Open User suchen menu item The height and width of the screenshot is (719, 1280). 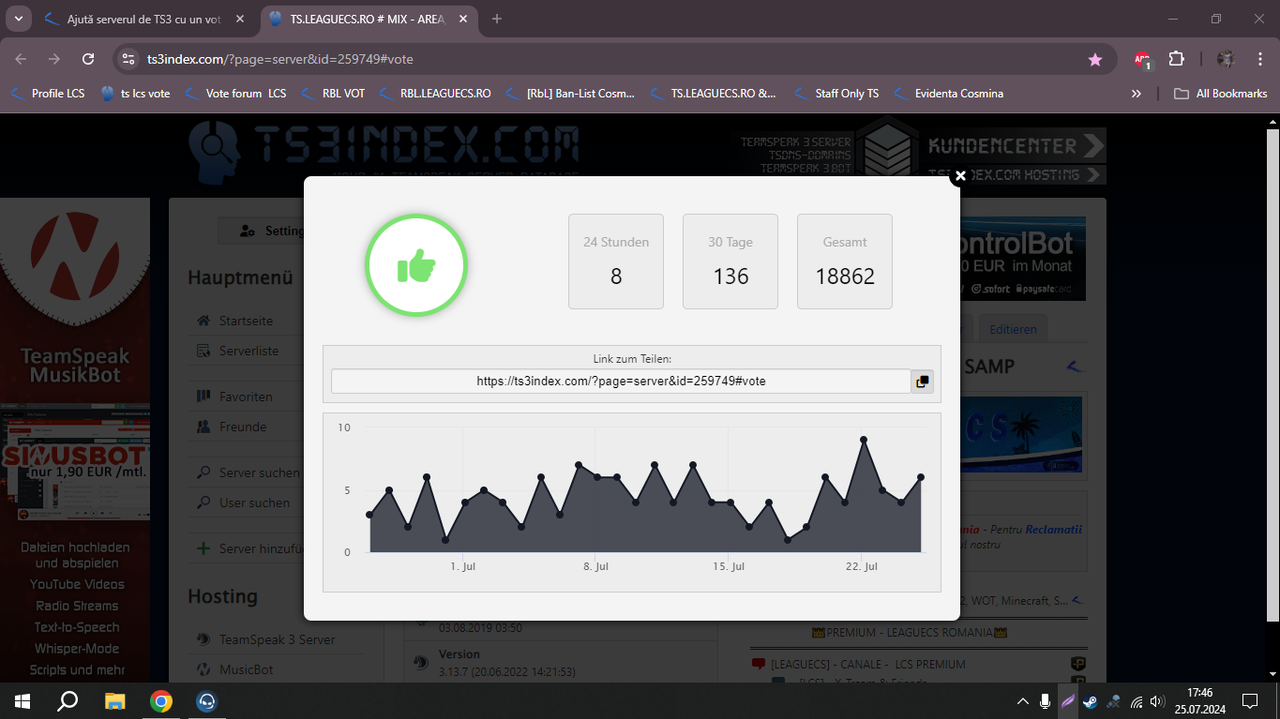[x=254, y=502]
